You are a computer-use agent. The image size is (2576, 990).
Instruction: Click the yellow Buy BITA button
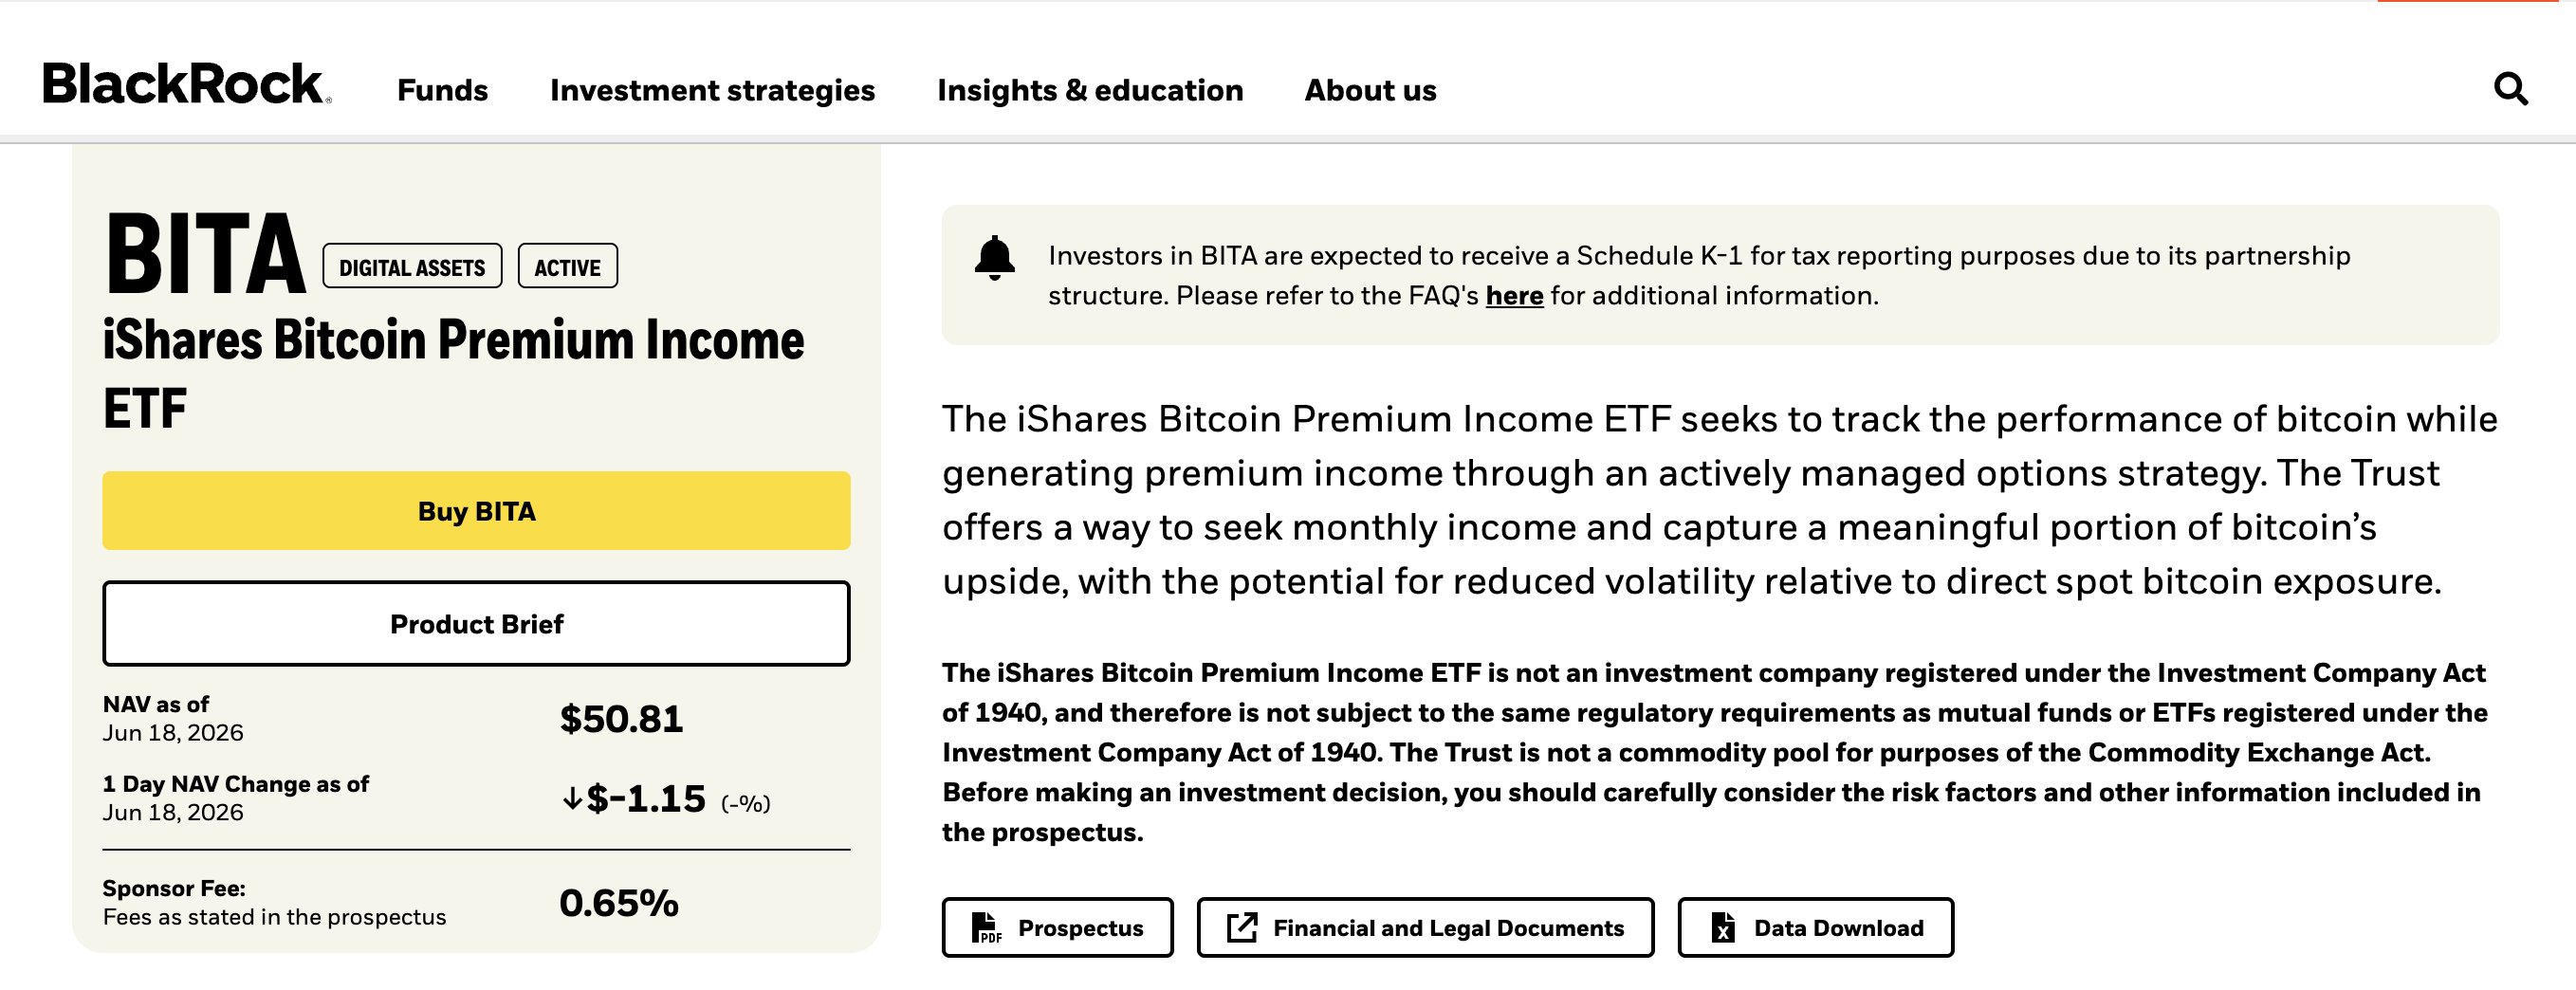point(476,511)
